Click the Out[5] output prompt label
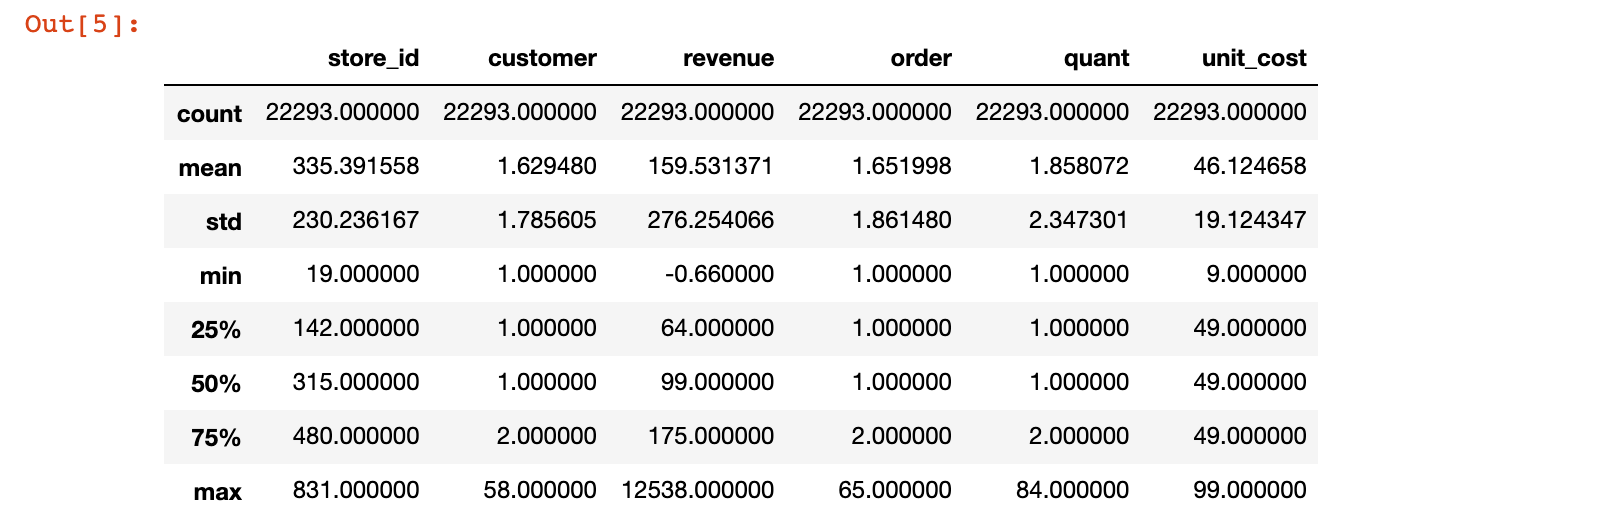This screenshot has width=1600, height=524. [82, 24]
